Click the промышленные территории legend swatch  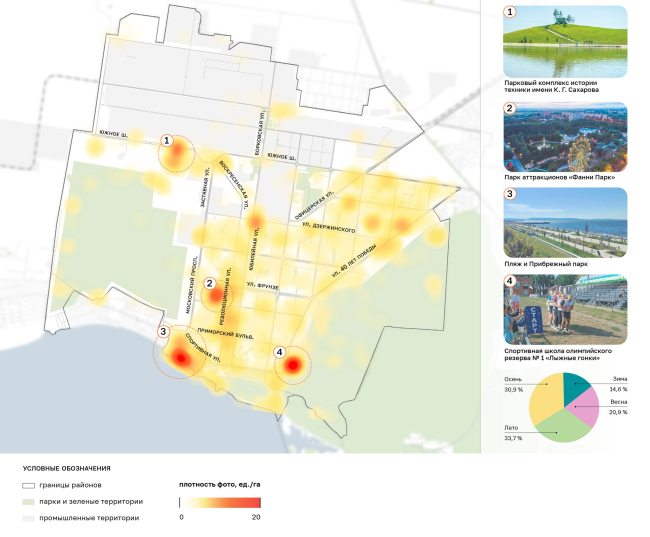click(26, 518)
